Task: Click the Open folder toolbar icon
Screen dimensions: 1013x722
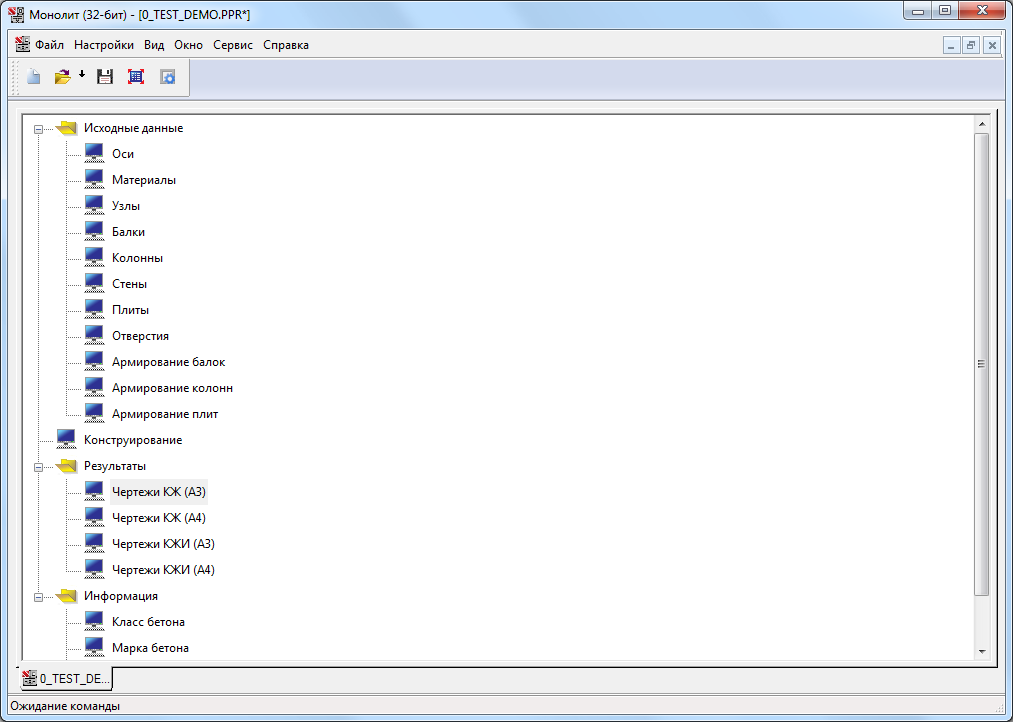Action: point(62,77)
